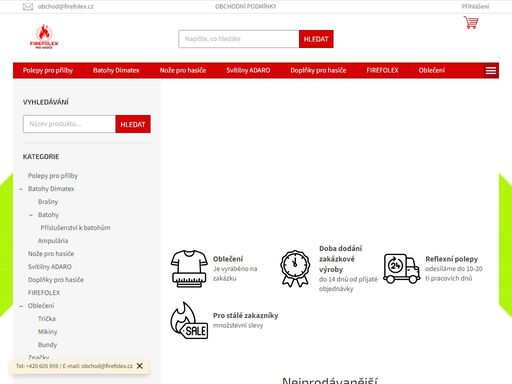Select Polepy pro přilby in sidebar categories
512x384 pixels.
point(53,176)
